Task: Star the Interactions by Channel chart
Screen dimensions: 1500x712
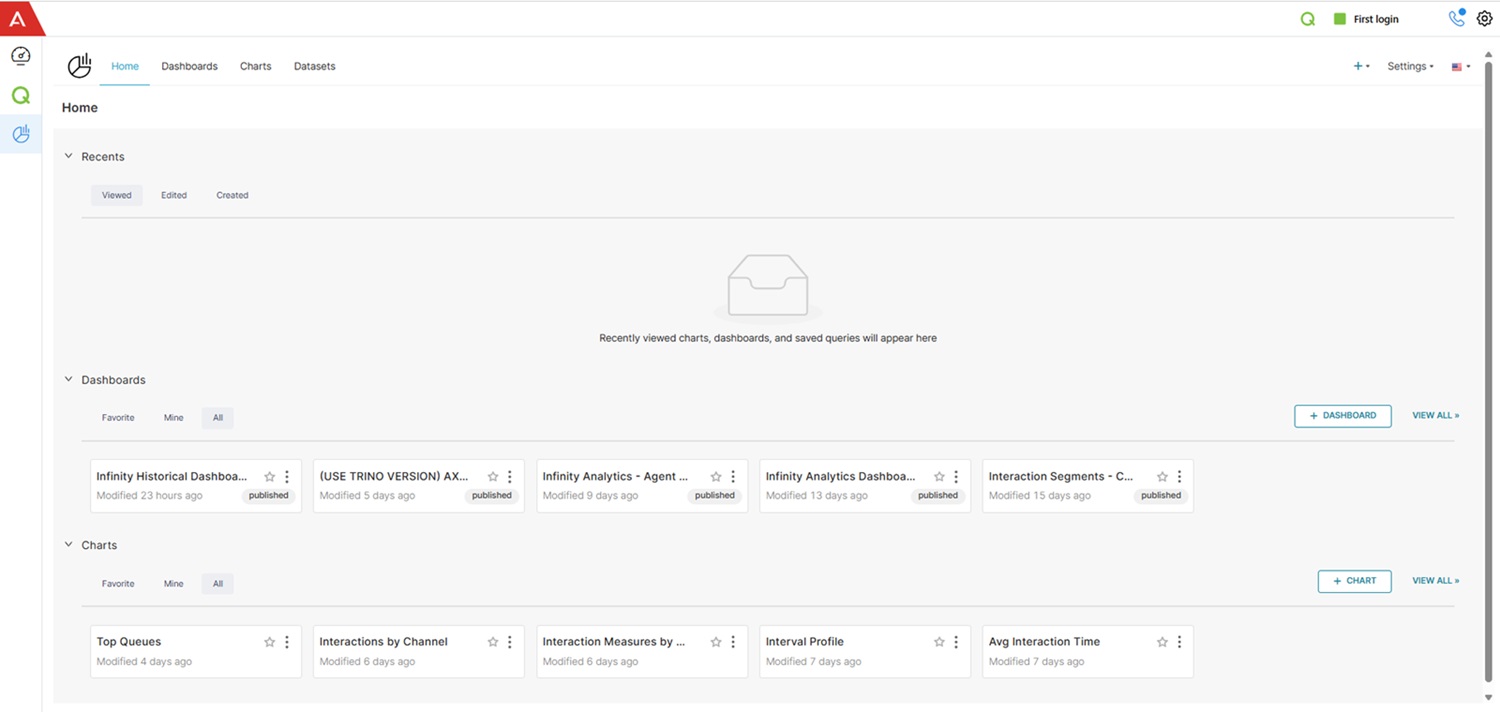Action: tap(493, 642)
